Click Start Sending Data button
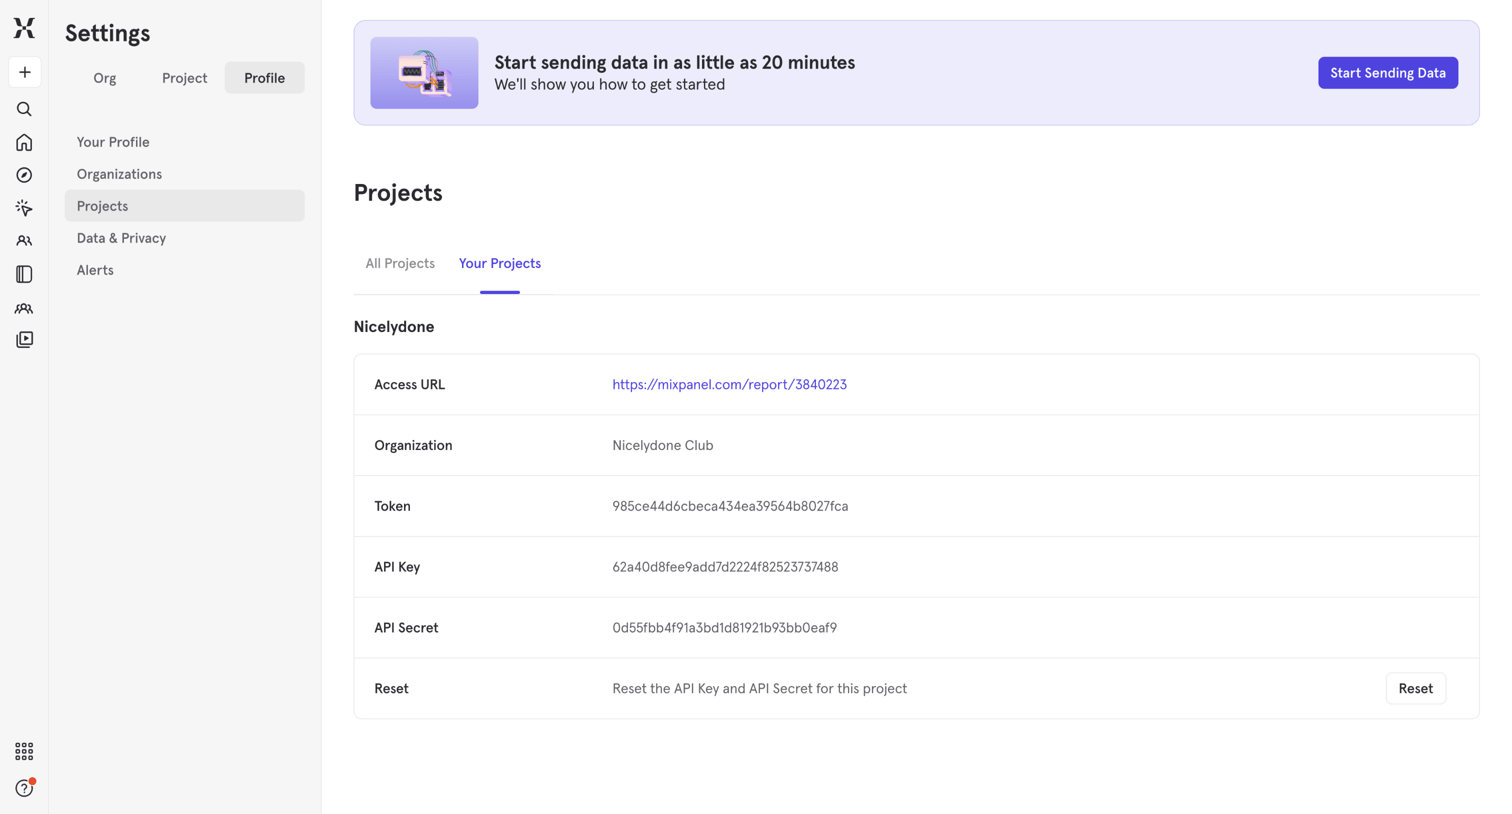Viewport: 1512px width, 814px height. coord(1388,73)
